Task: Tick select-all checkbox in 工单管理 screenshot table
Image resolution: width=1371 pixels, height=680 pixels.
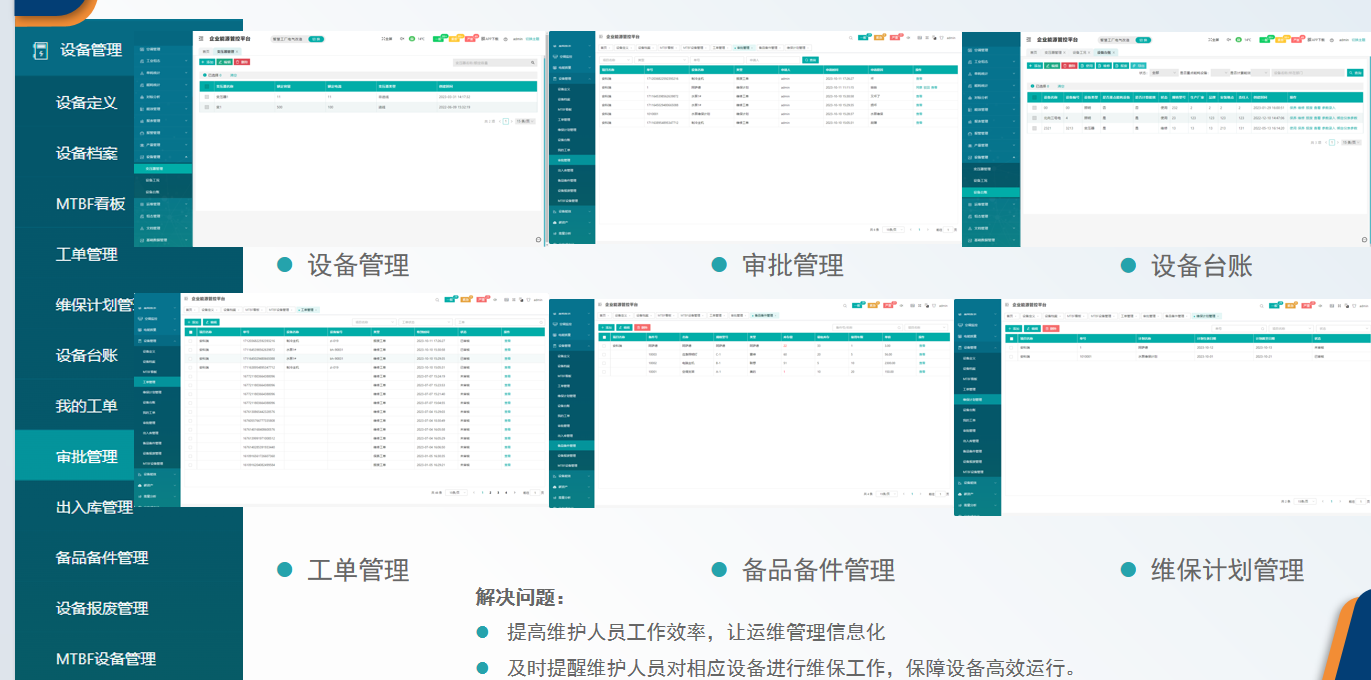Action: point(191,331)
